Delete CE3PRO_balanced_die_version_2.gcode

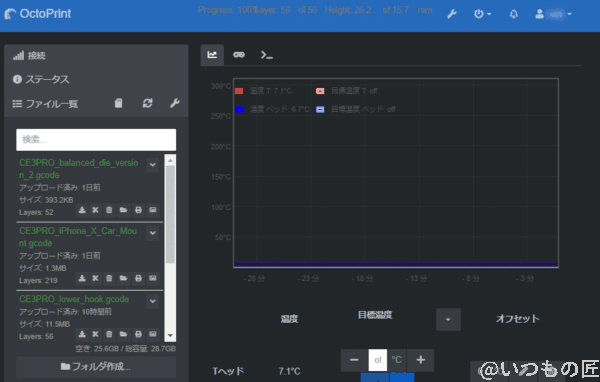click(x=109, y=210)
